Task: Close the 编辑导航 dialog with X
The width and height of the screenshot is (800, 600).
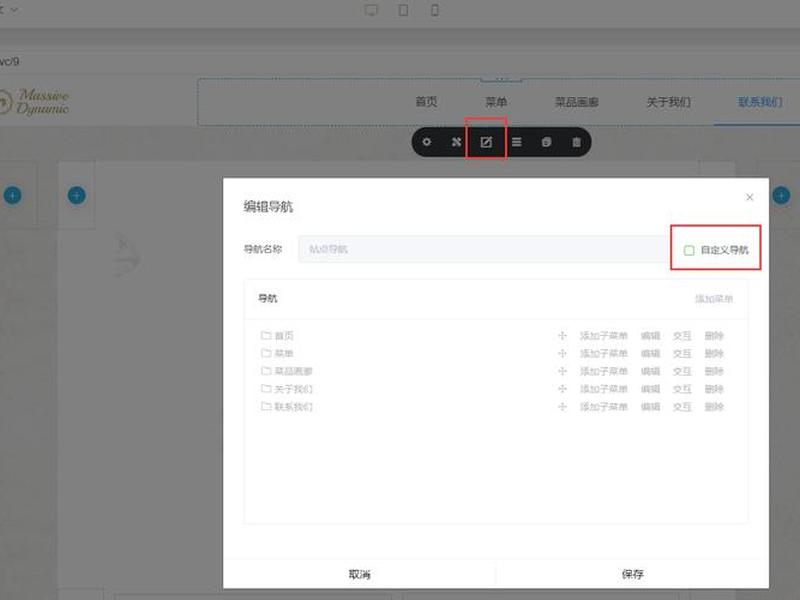Action: click(749, 197)
